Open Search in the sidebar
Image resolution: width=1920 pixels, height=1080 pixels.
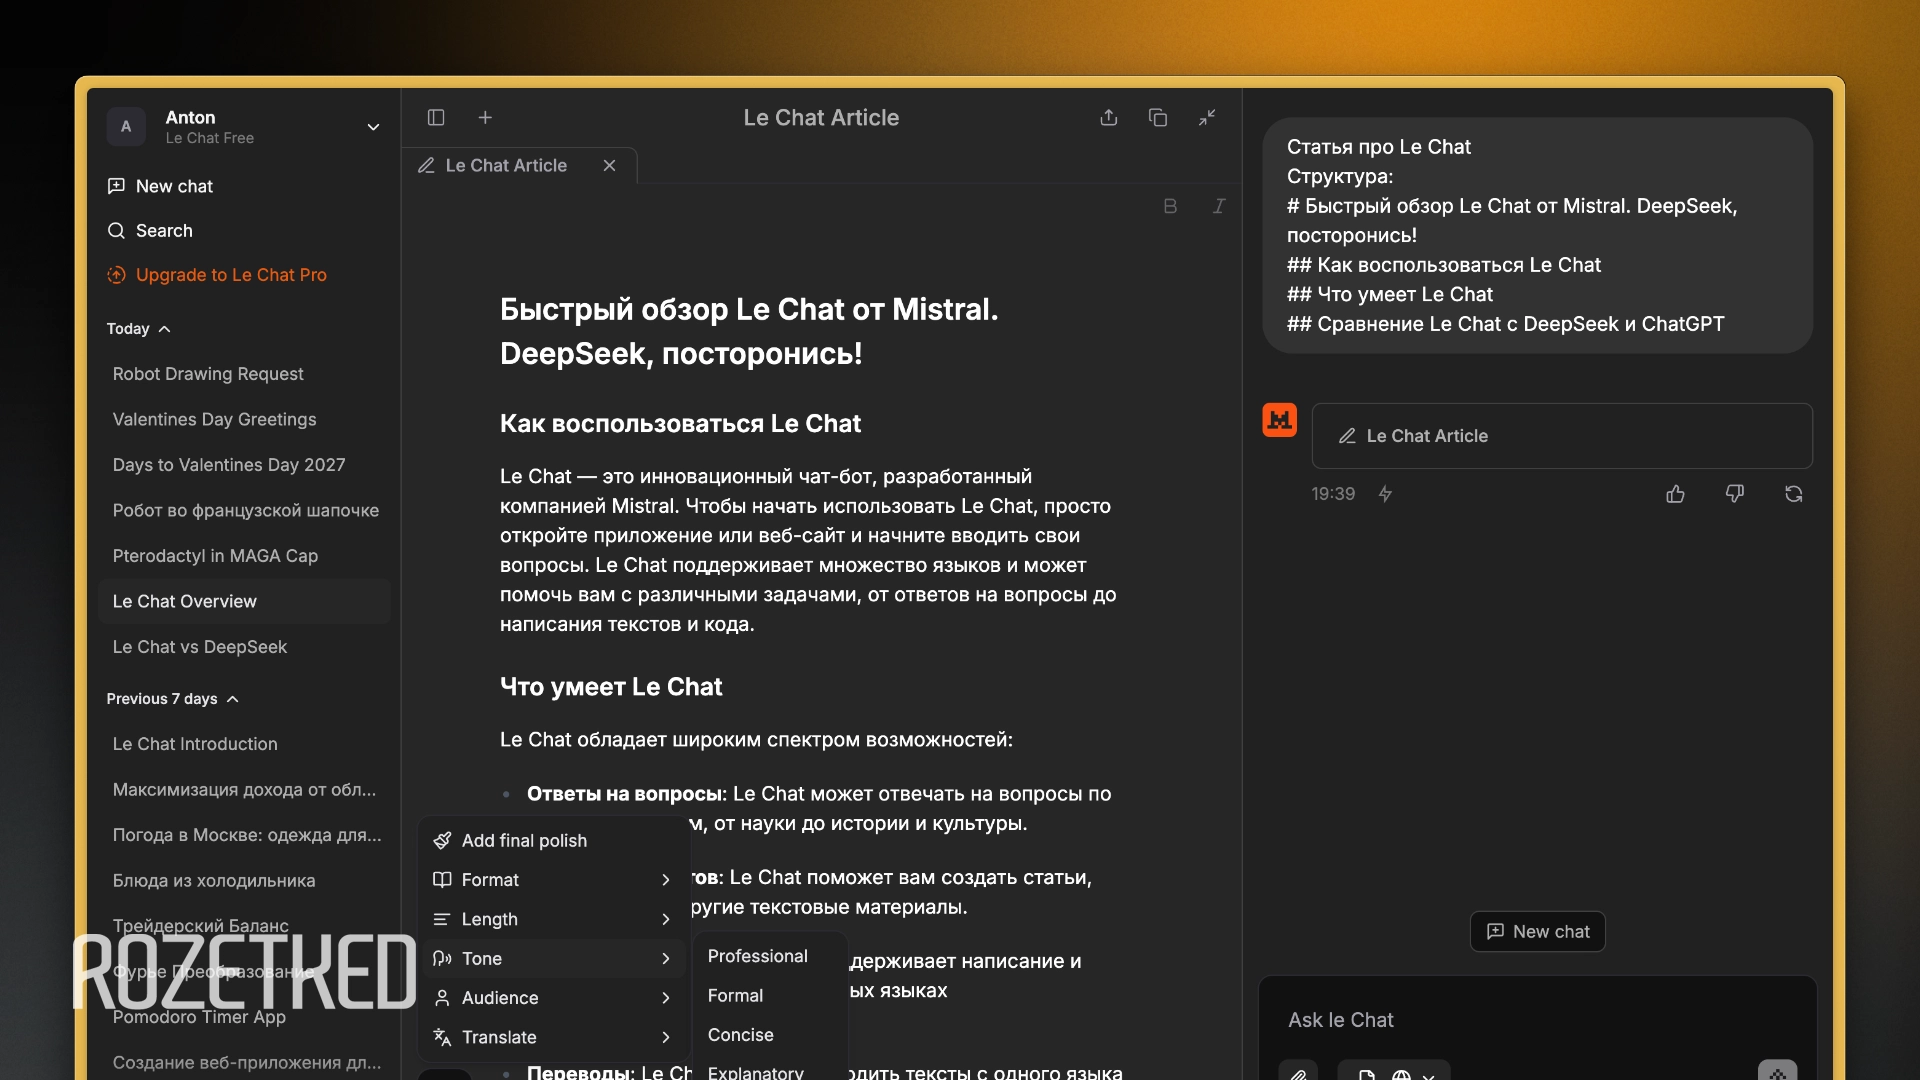tap(150, 231)
